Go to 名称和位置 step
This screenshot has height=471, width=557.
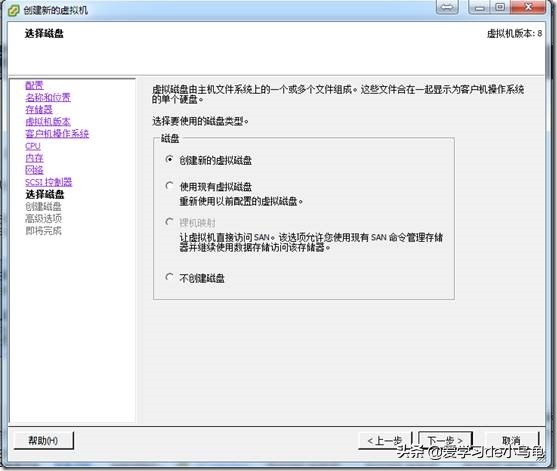(x=48, y=97)
